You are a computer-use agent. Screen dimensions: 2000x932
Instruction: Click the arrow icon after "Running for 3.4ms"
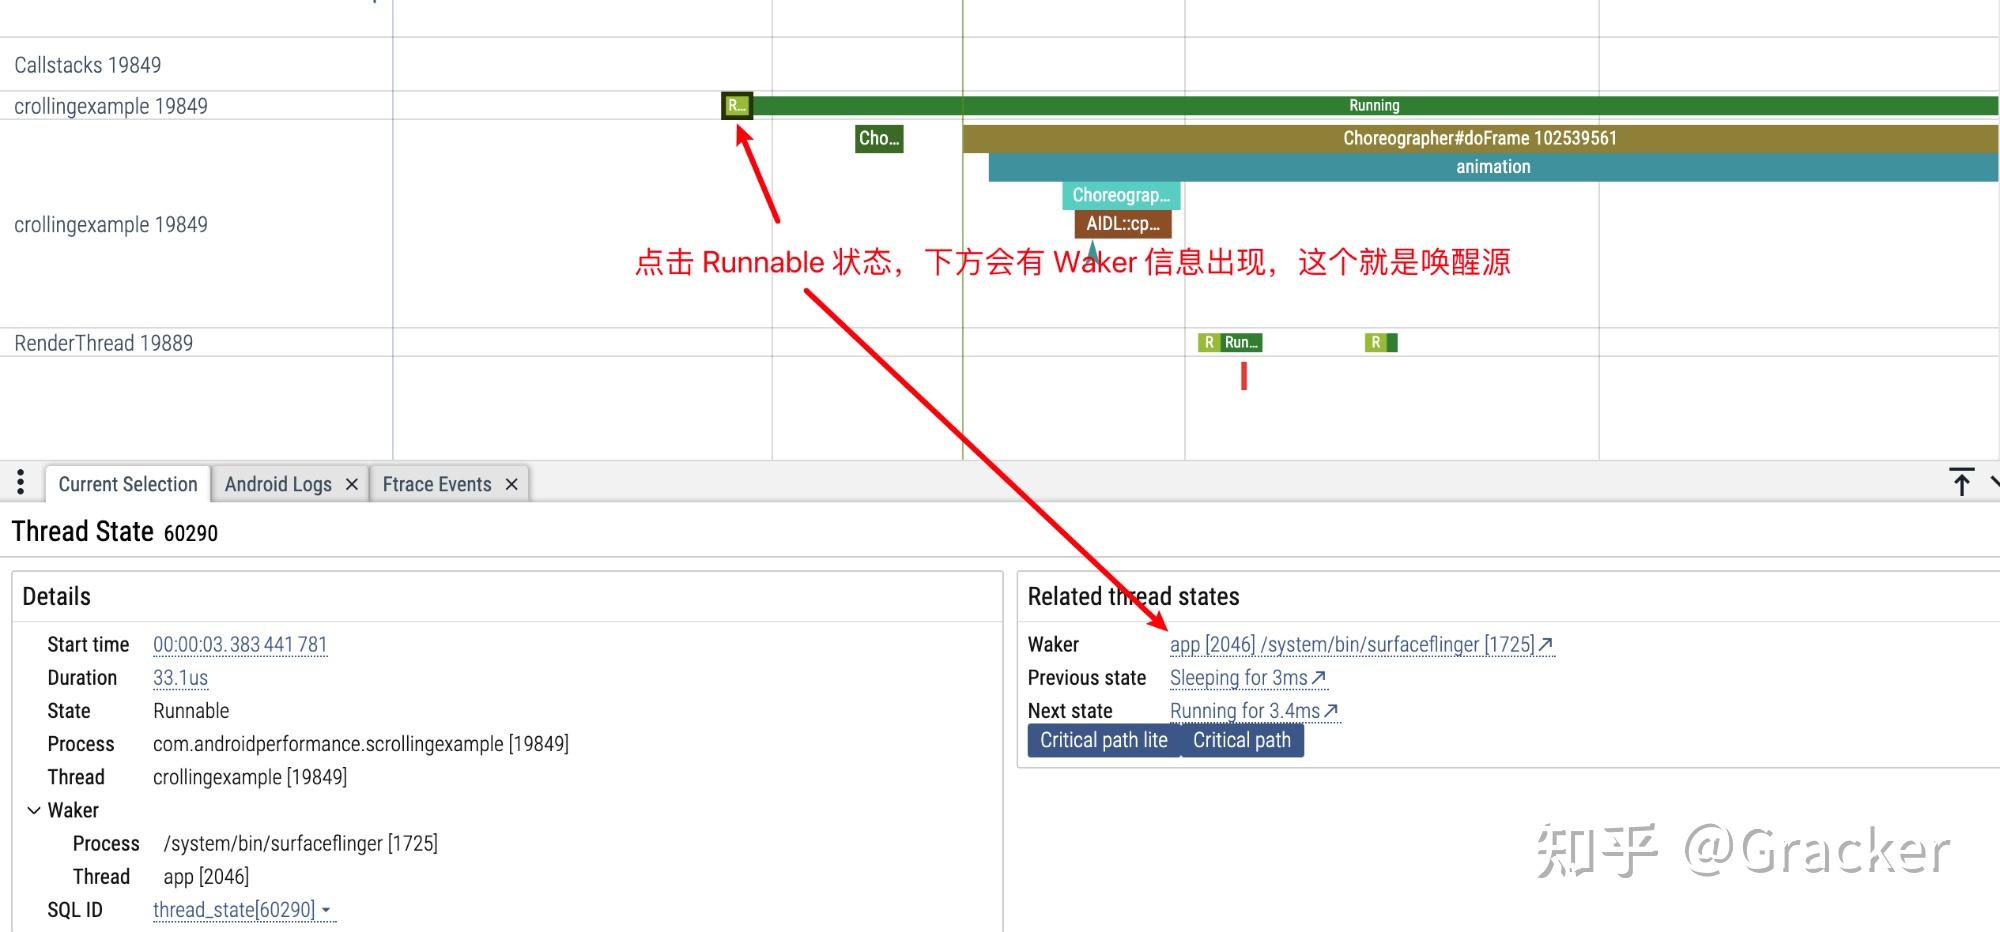click(x=1331, y=710)
